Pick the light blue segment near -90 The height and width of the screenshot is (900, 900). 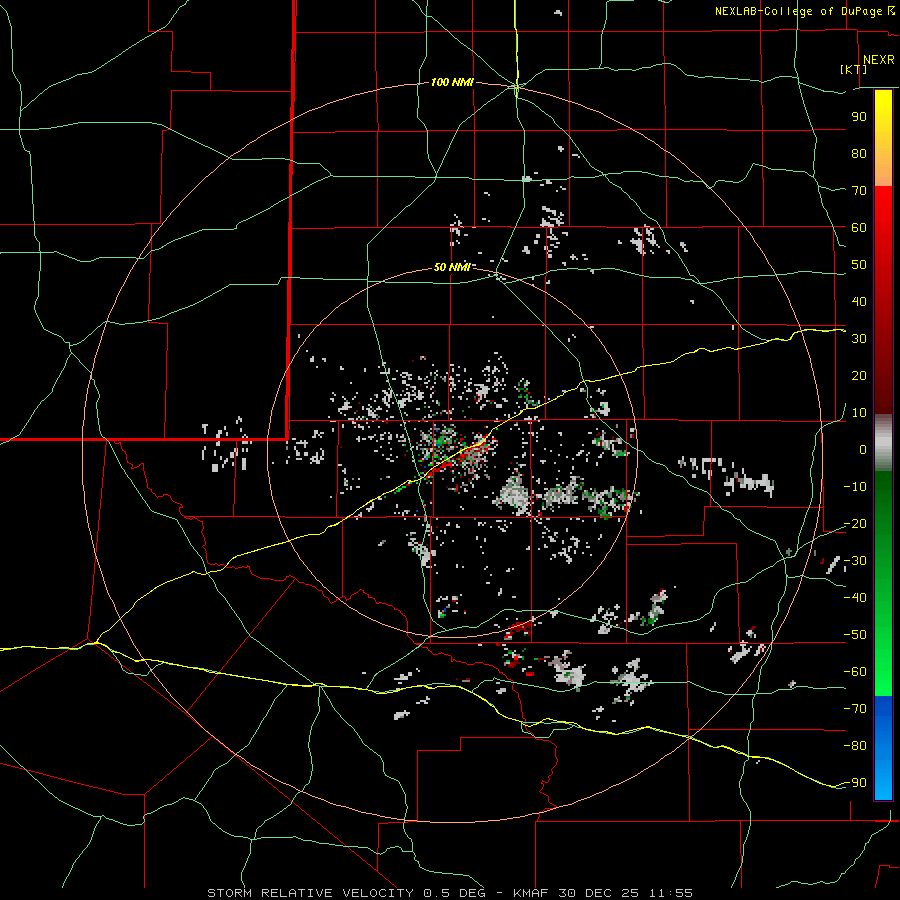click(x=883, y=783)
